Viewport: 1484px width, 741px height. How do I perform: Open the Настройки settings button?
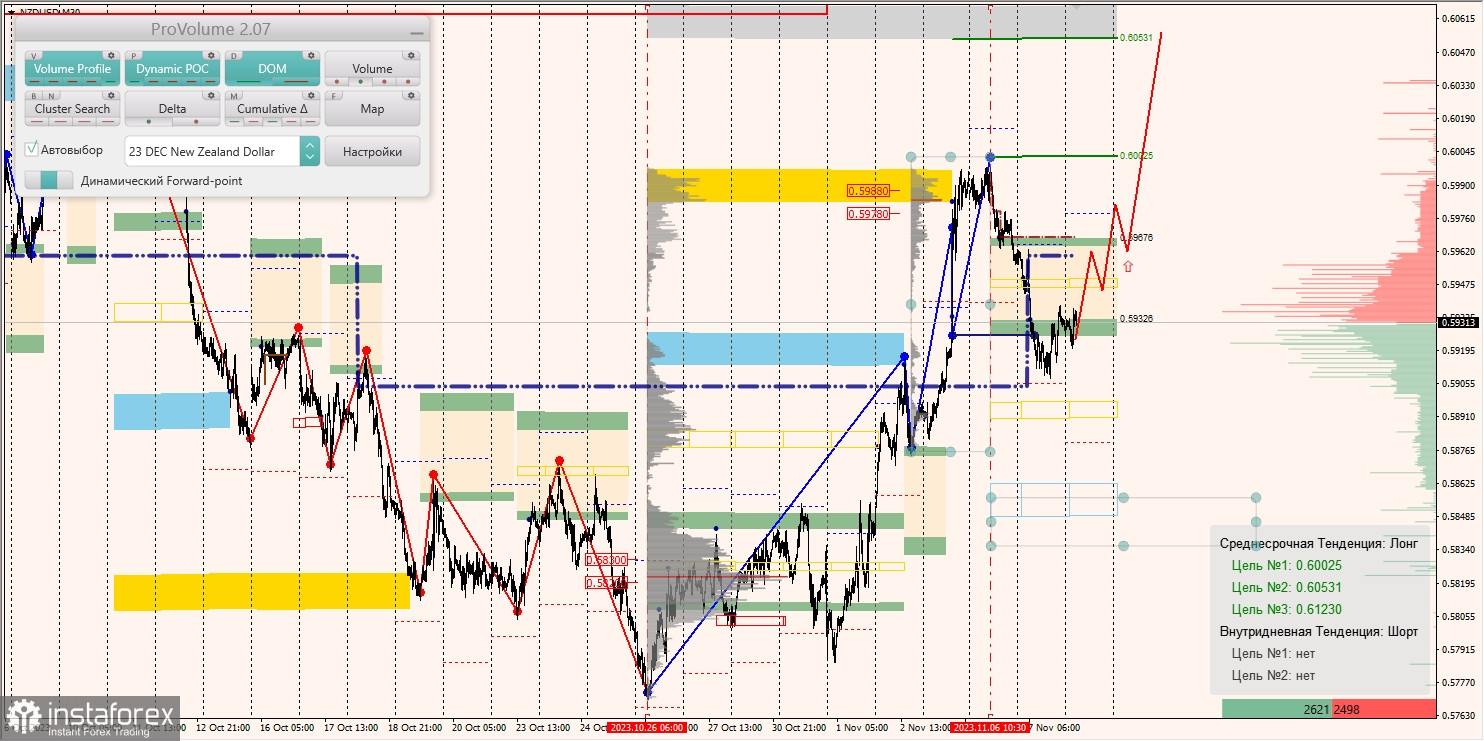372,151
